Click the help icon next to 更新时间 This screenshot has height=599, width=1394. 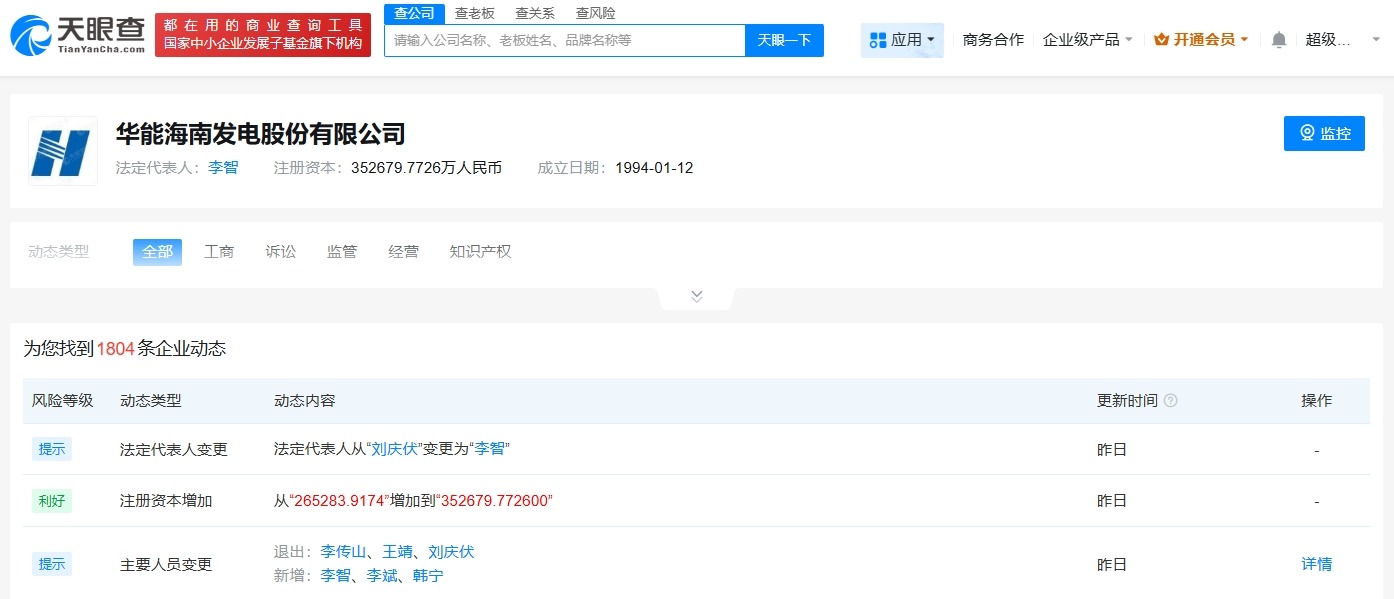(1170, 400)
